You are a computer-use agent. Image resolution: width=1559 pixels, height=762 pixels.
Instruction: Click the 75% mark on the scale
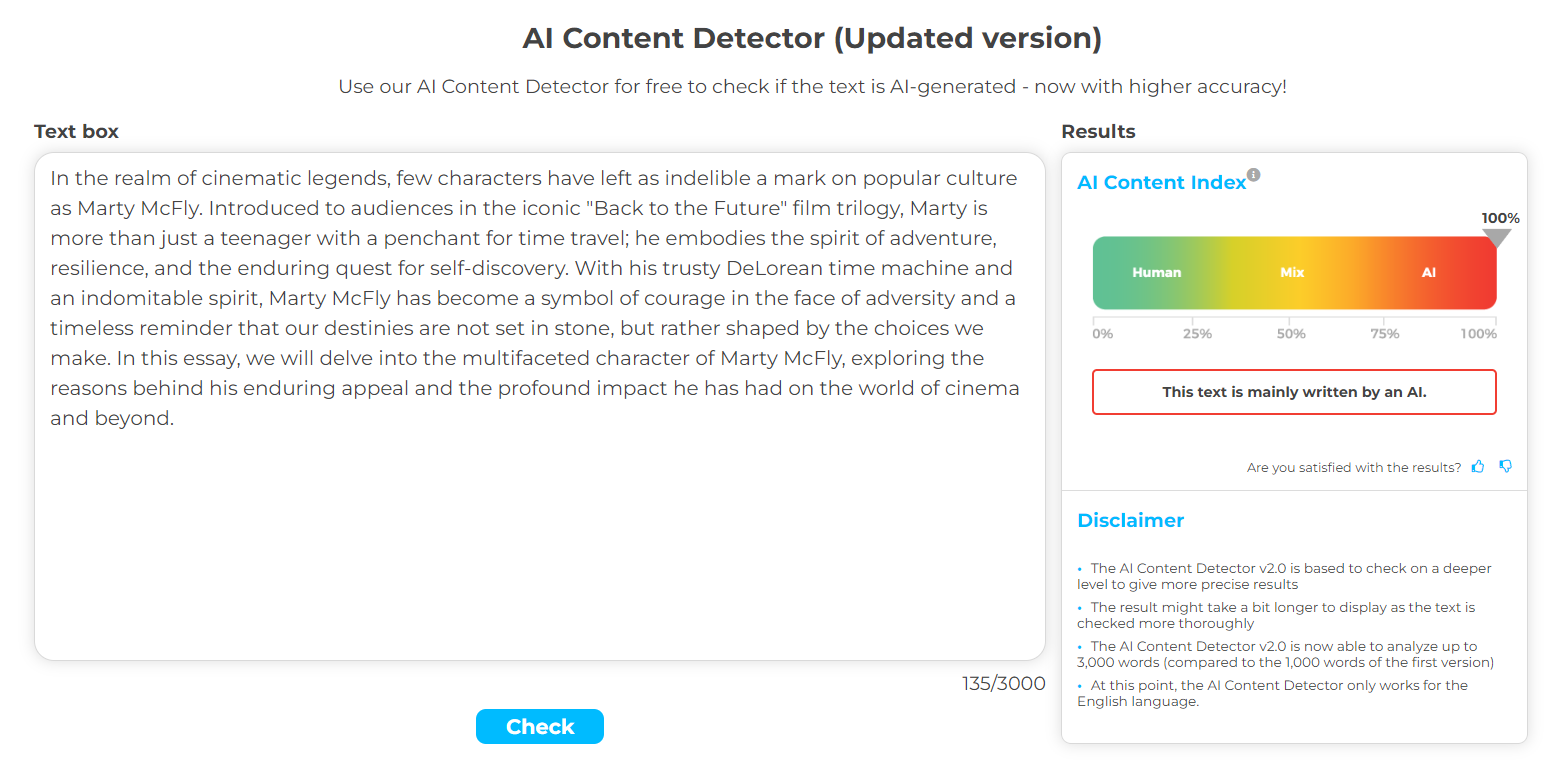click(1385, 334)
